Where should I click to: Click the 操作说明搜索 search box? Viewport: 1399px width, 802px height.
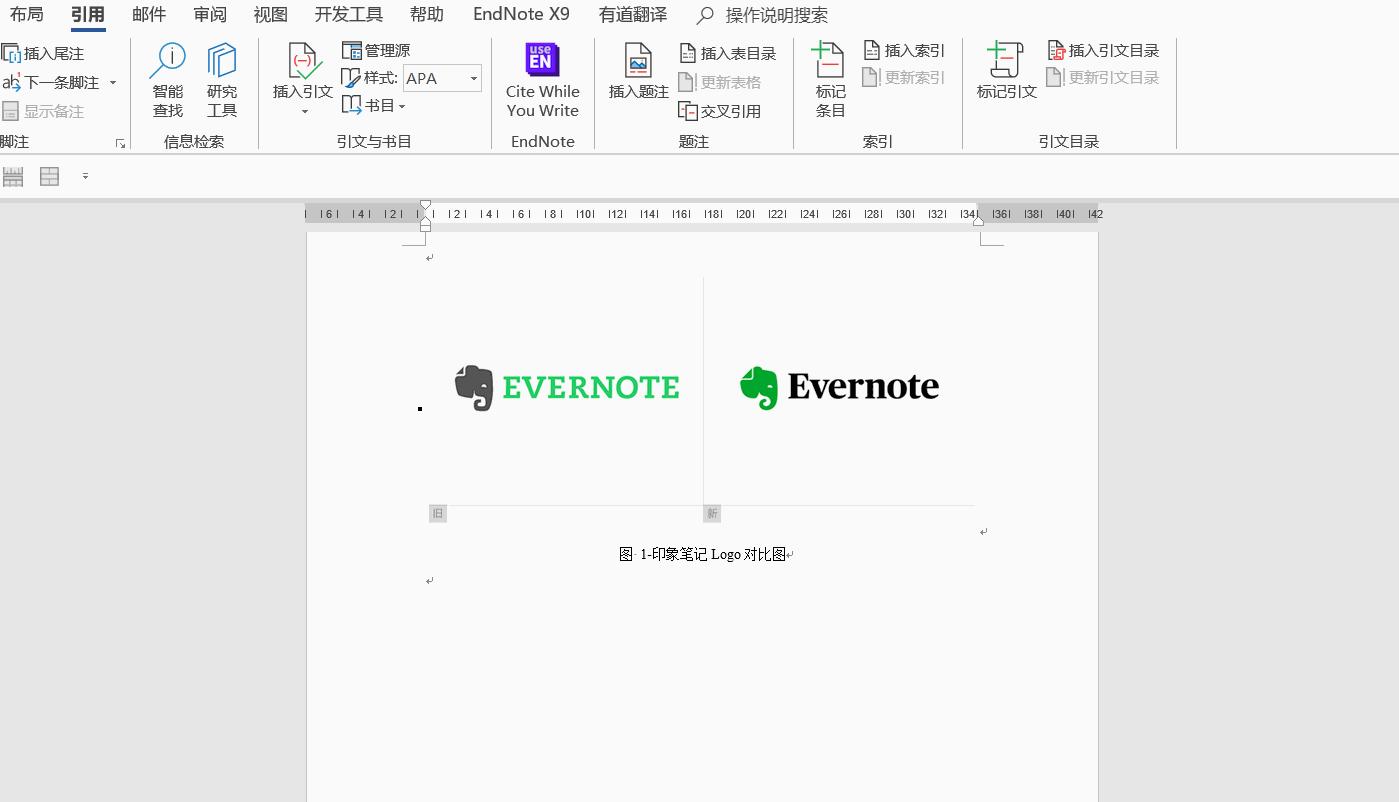pyautogui.click(x=763, y=15)
